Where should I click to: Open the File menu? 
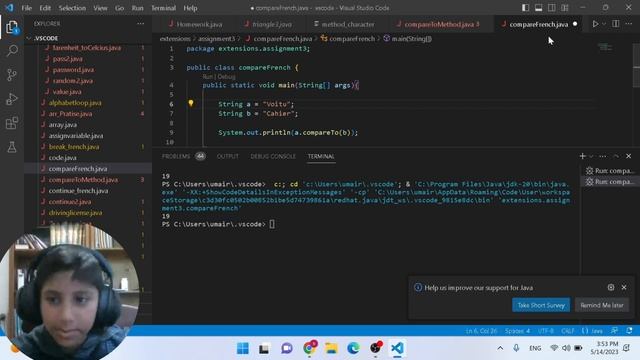[x=27, y=8]
